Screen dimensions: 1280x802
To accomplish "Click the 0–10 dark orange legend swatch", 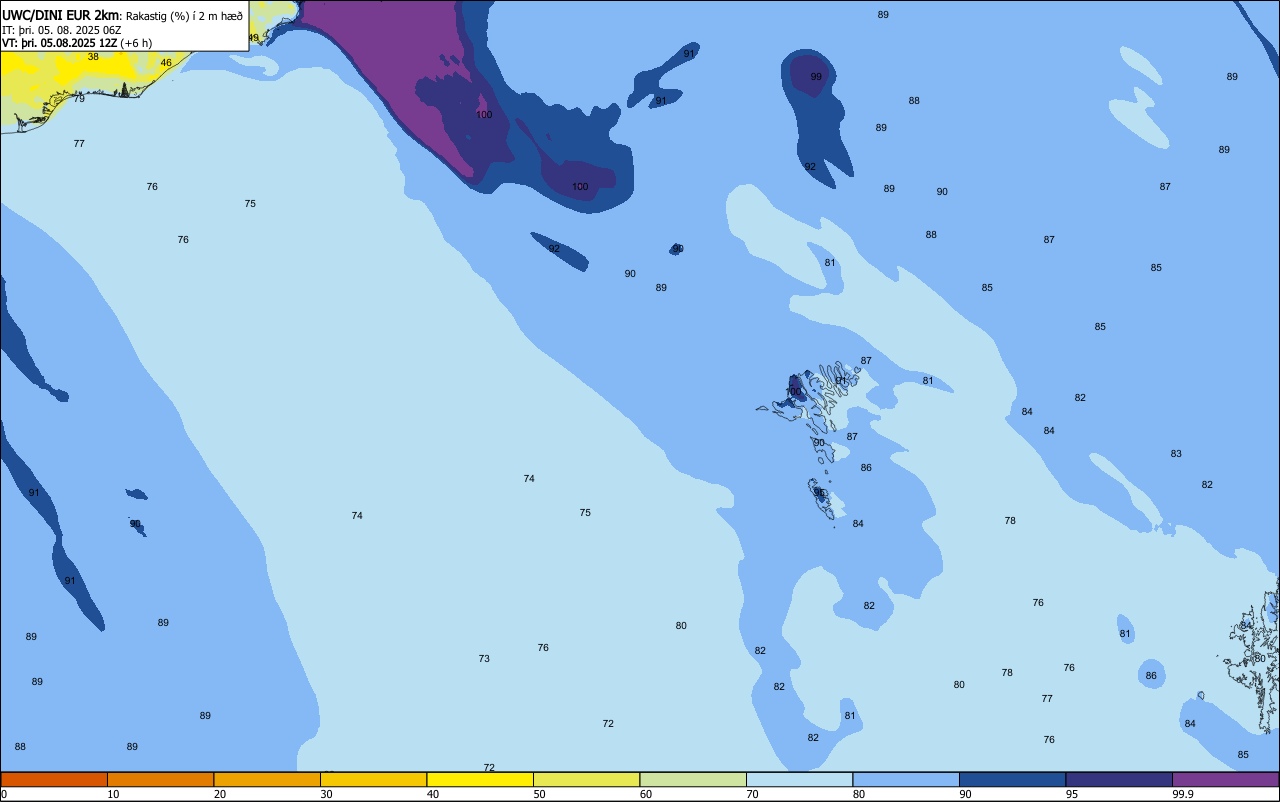I will tap(54, 779).
